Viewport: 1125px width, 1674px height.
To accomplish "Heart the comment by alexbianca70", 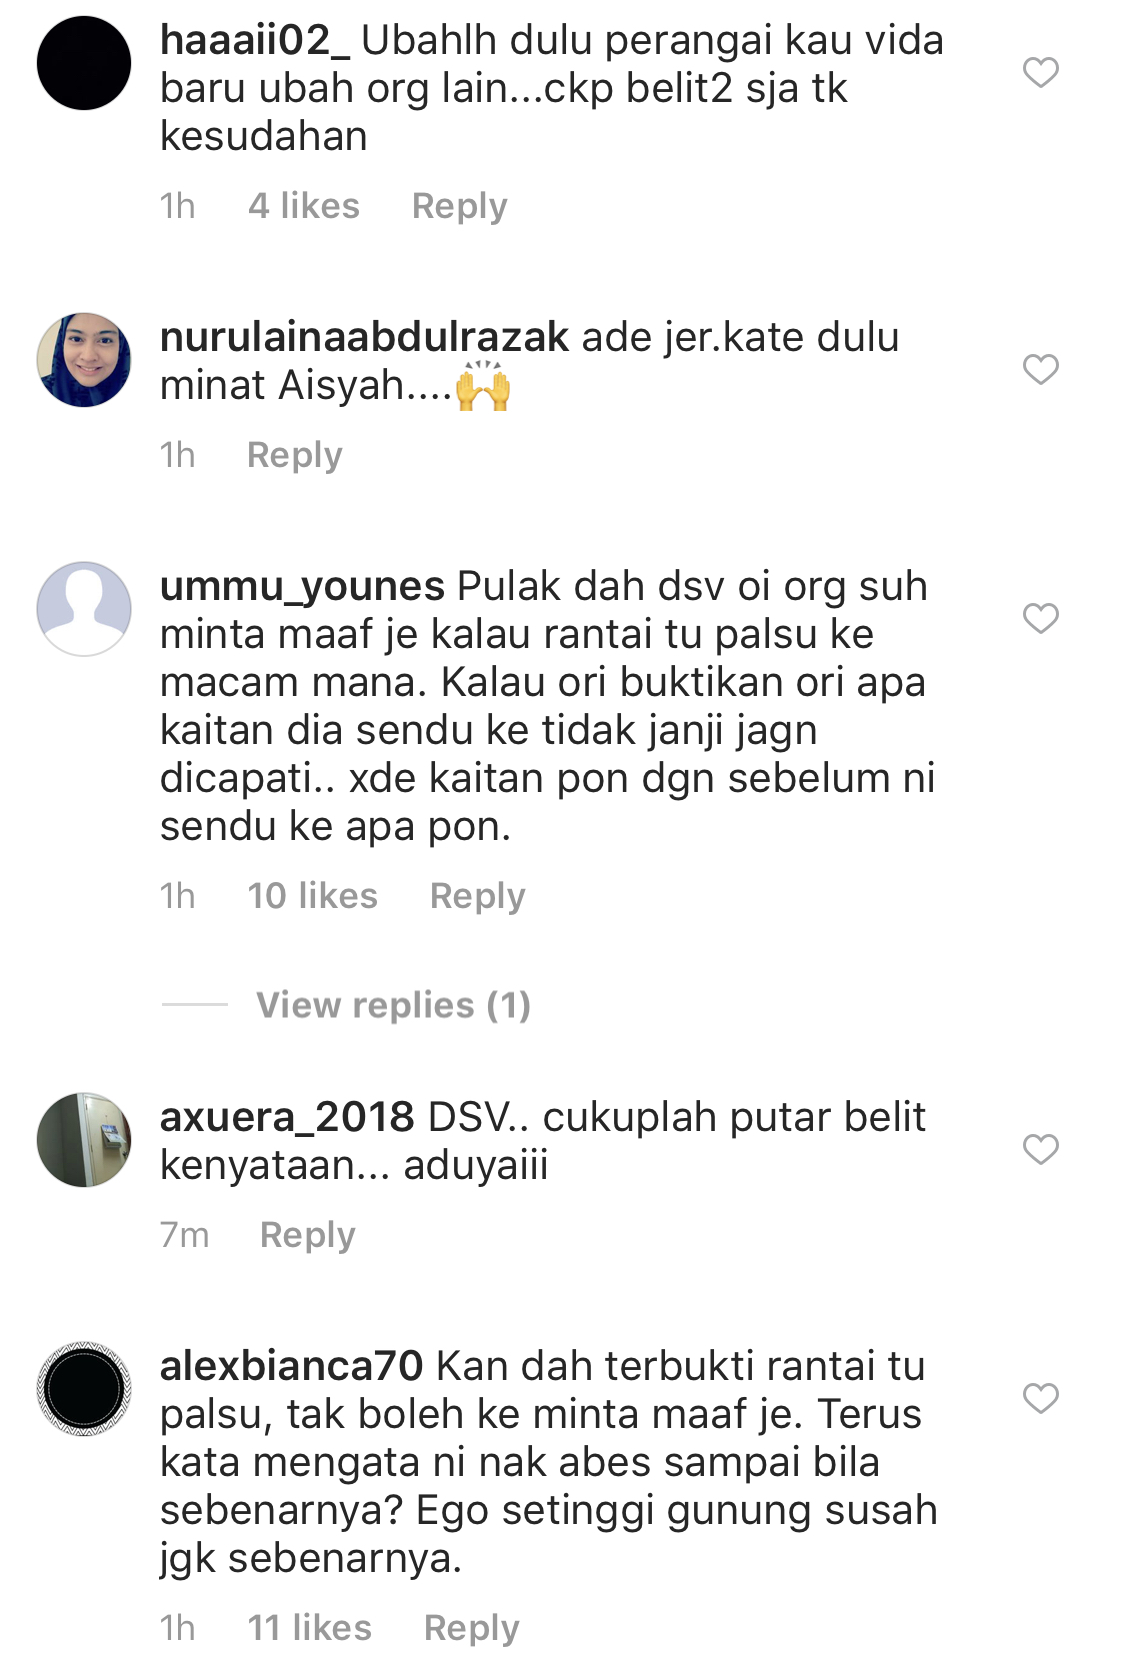I will (x=1040, y=1398).
